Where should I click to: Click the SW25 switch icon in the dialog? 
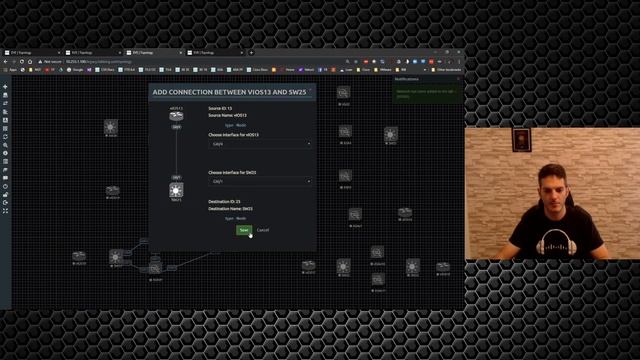pos(176,190)
